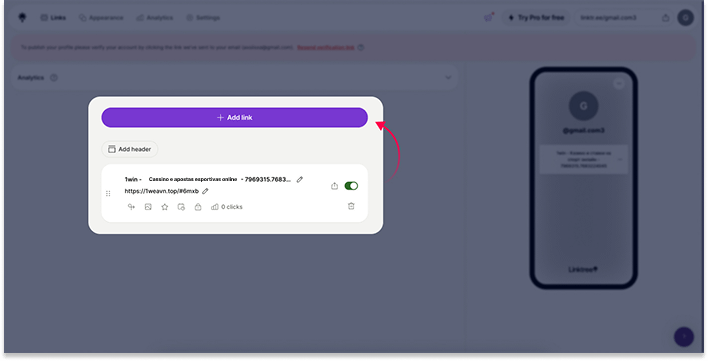Expand the Analytics section chevron
The width and height of the screenshot is (708, 361).
448,78
